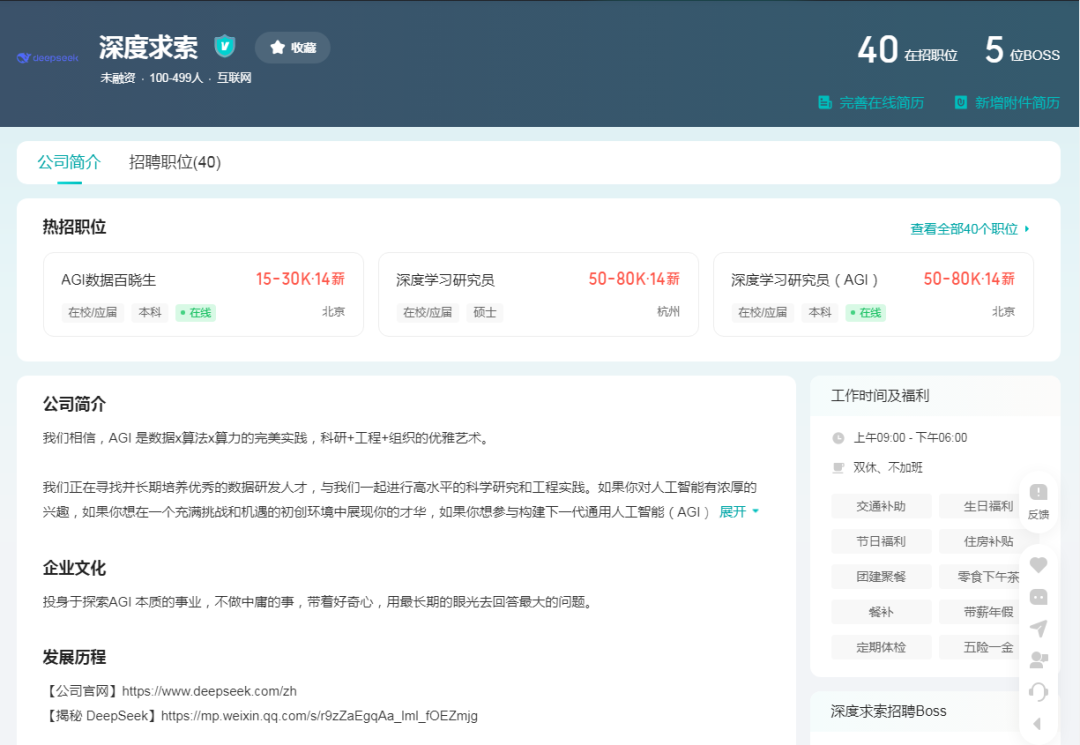This screenshot has width=1080, height=745.
Task: Click 定期体检 benefit tag
Action: (x=881, y=647)
